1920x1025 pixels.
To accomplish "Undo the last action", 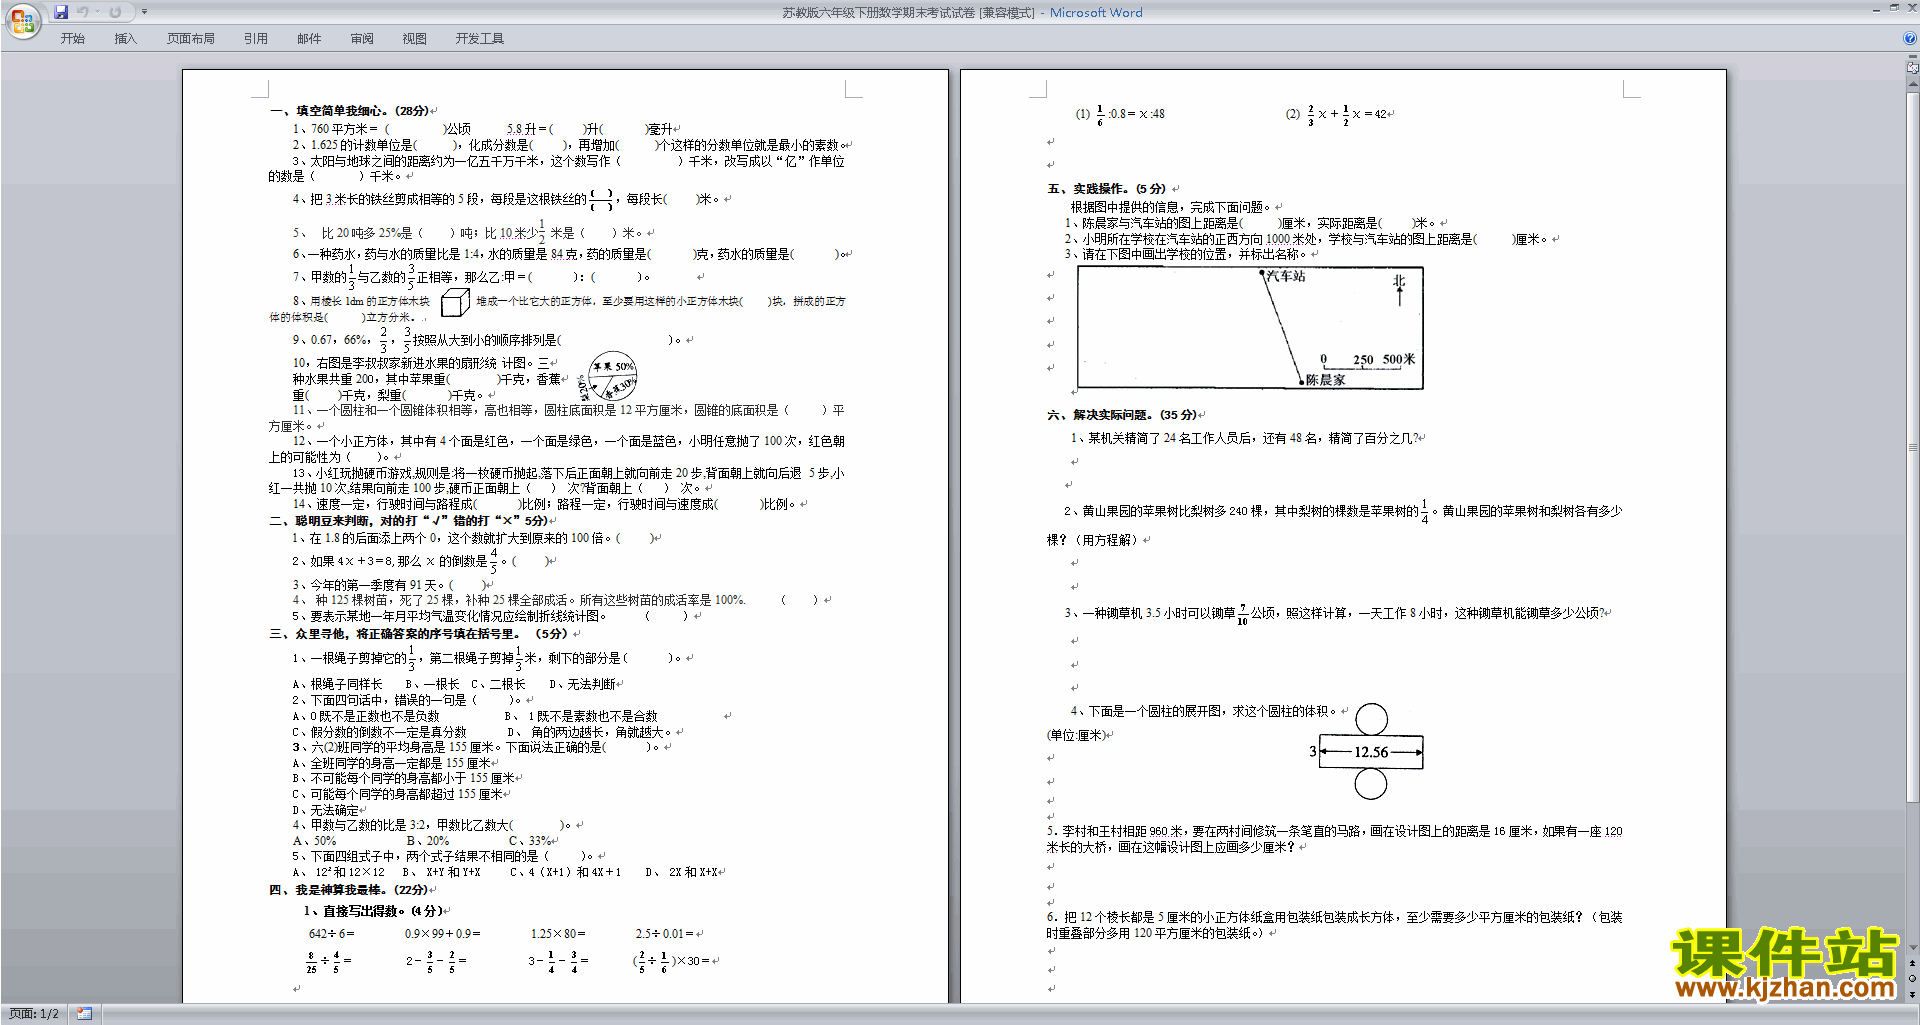I will 82,12.
